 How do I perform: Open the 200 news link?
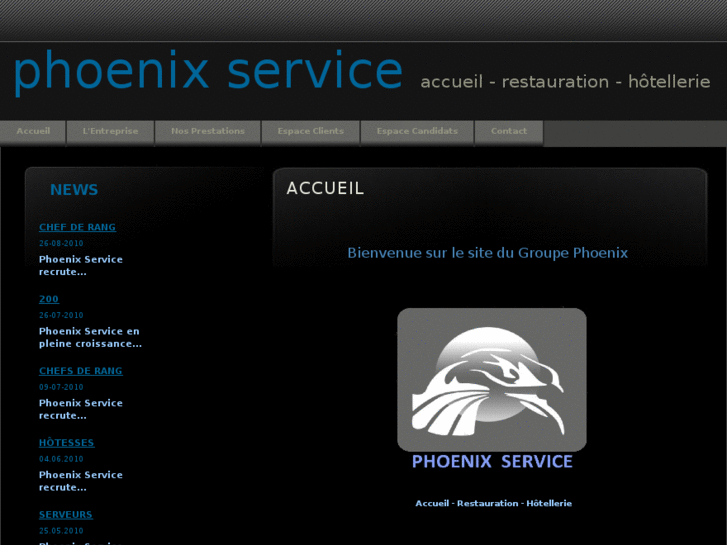pyautogui.click(x=49, y=299)
